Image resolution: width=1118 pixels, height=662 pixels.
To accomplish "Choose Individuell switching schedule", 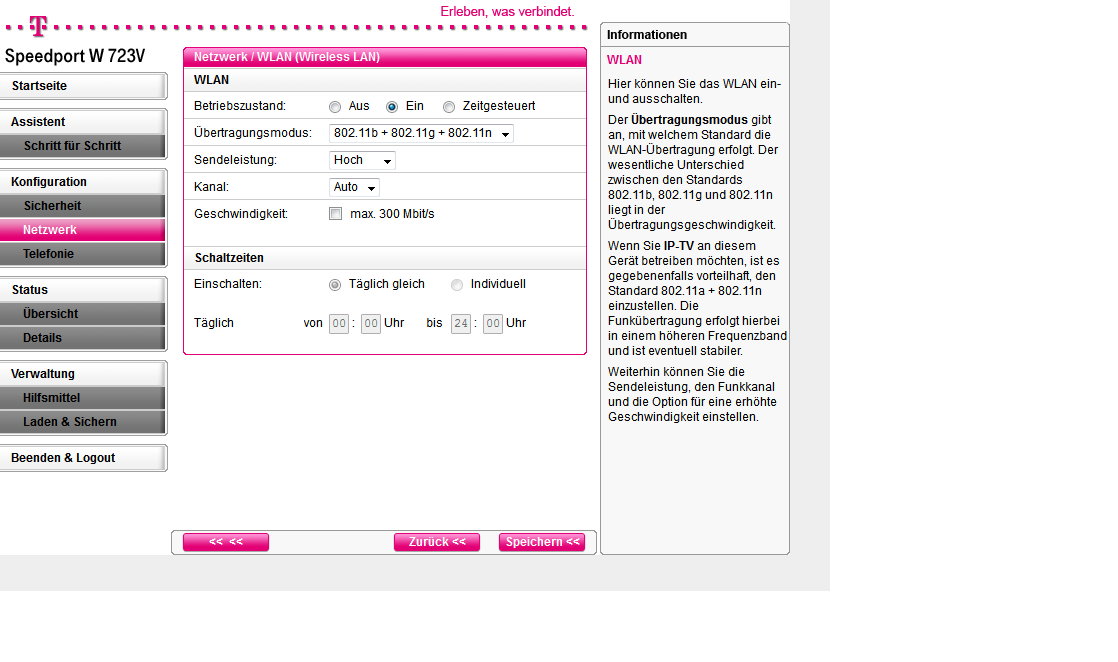I will click(457, 285).
